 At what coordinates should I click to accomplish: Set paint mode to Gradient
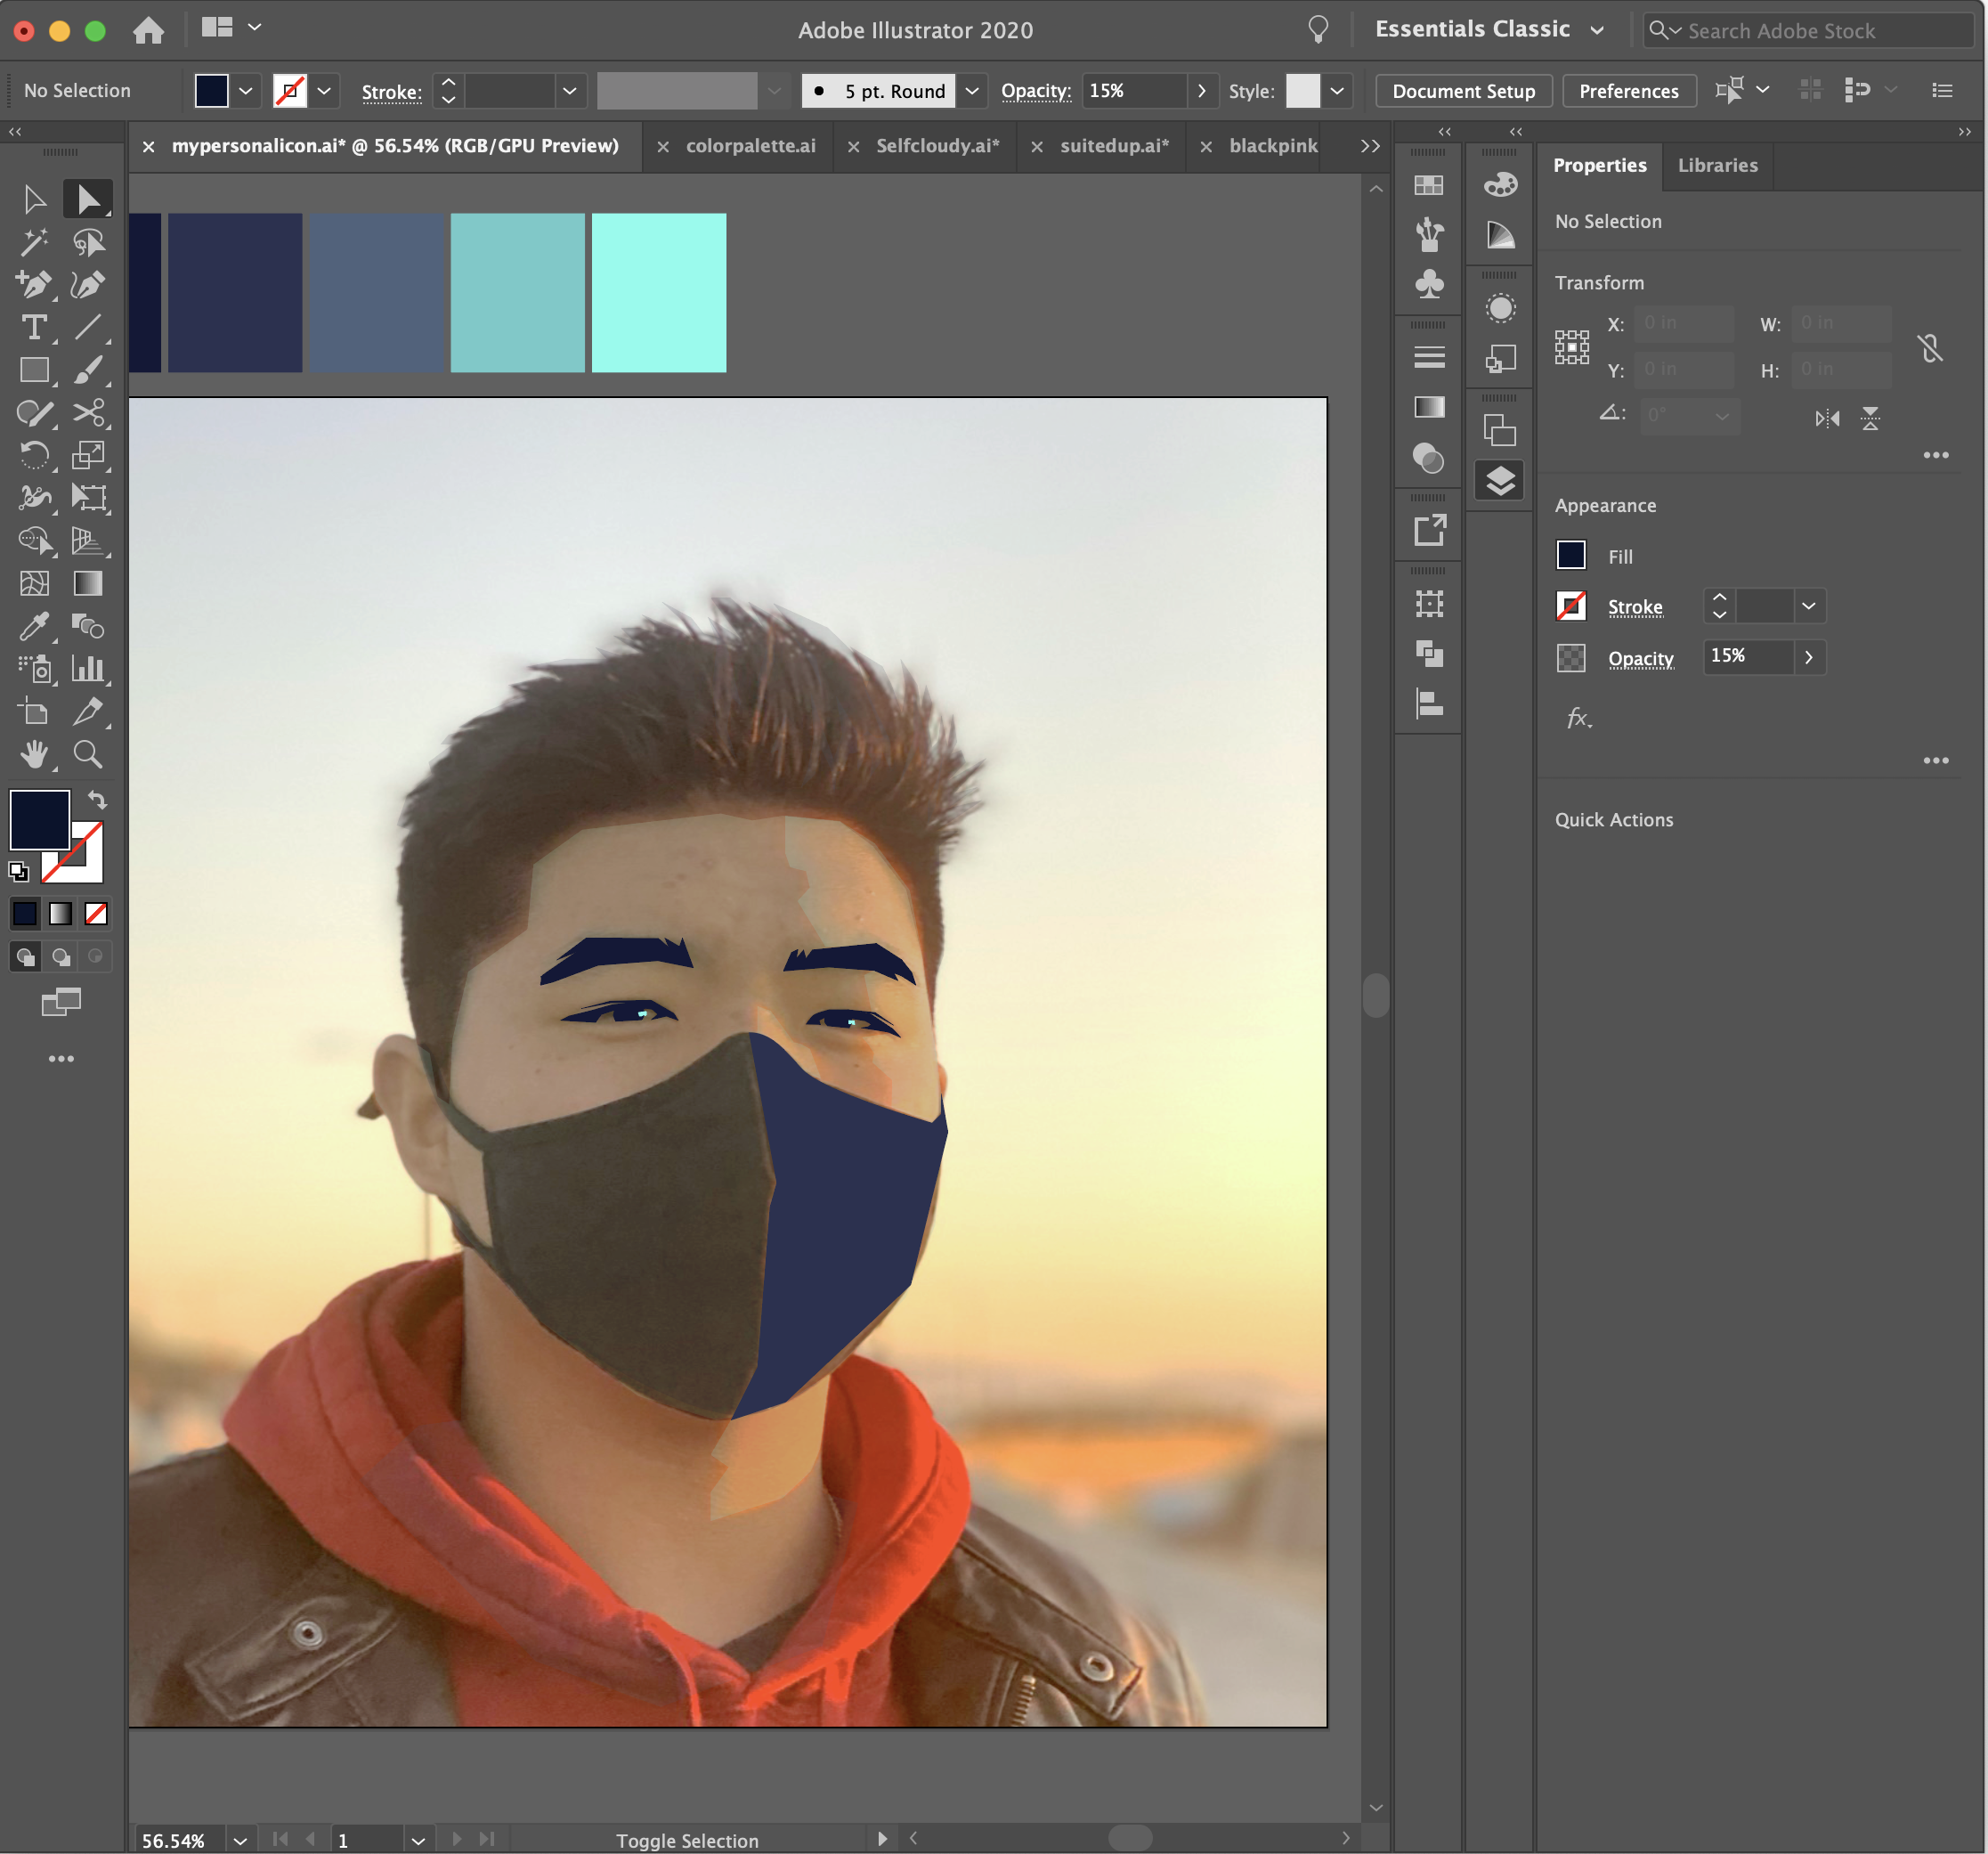coord(61,913)
